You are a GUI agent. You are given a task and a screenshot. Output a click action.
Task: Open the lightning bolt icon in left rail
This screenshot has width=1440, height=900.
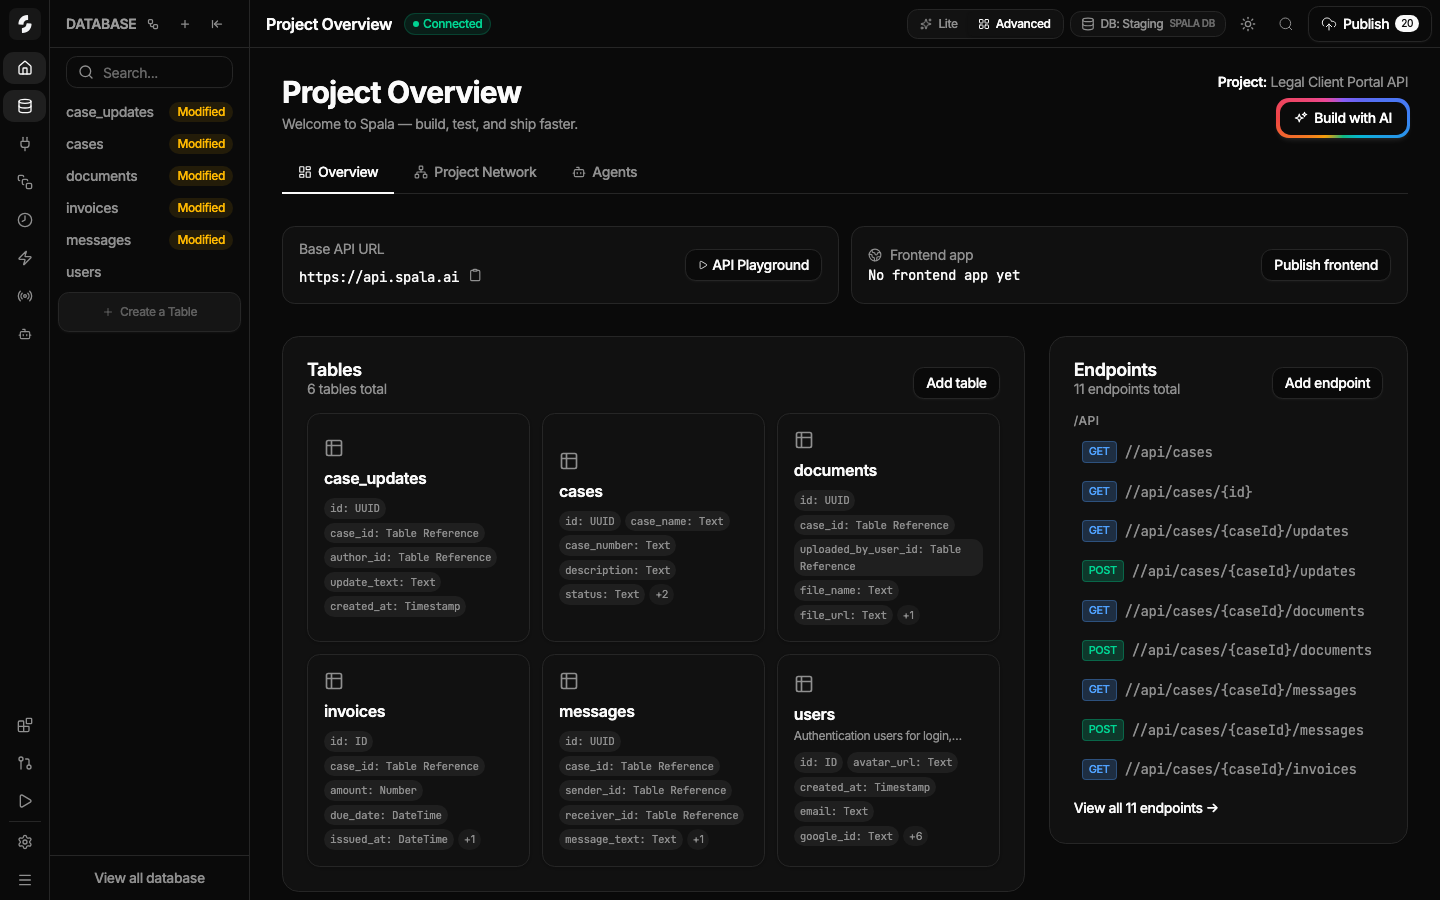point(25,258)
